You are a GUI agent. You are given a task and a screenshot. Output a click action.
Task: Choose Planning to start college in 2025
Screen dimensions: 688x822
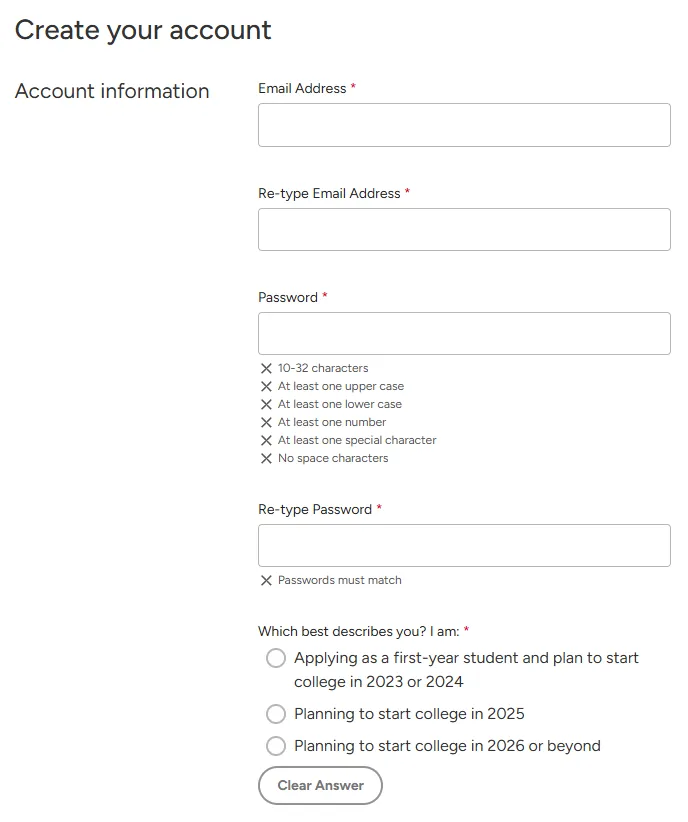[x=276, y=714]
